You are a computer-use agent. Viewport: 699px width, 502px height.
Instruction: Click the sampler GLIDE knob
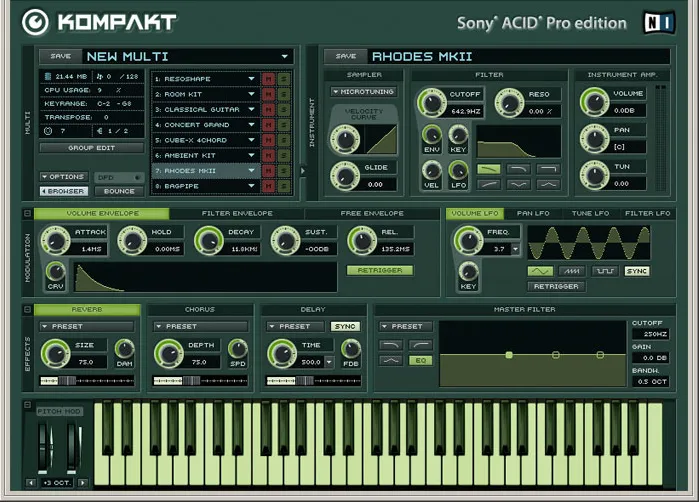point(345,176)
